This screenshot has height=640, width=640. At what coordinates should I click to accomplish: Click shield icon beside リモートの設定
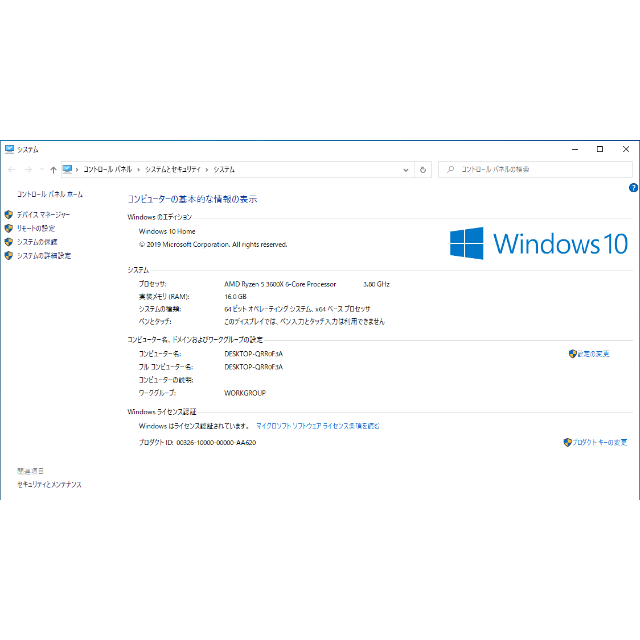coord(9,228)
